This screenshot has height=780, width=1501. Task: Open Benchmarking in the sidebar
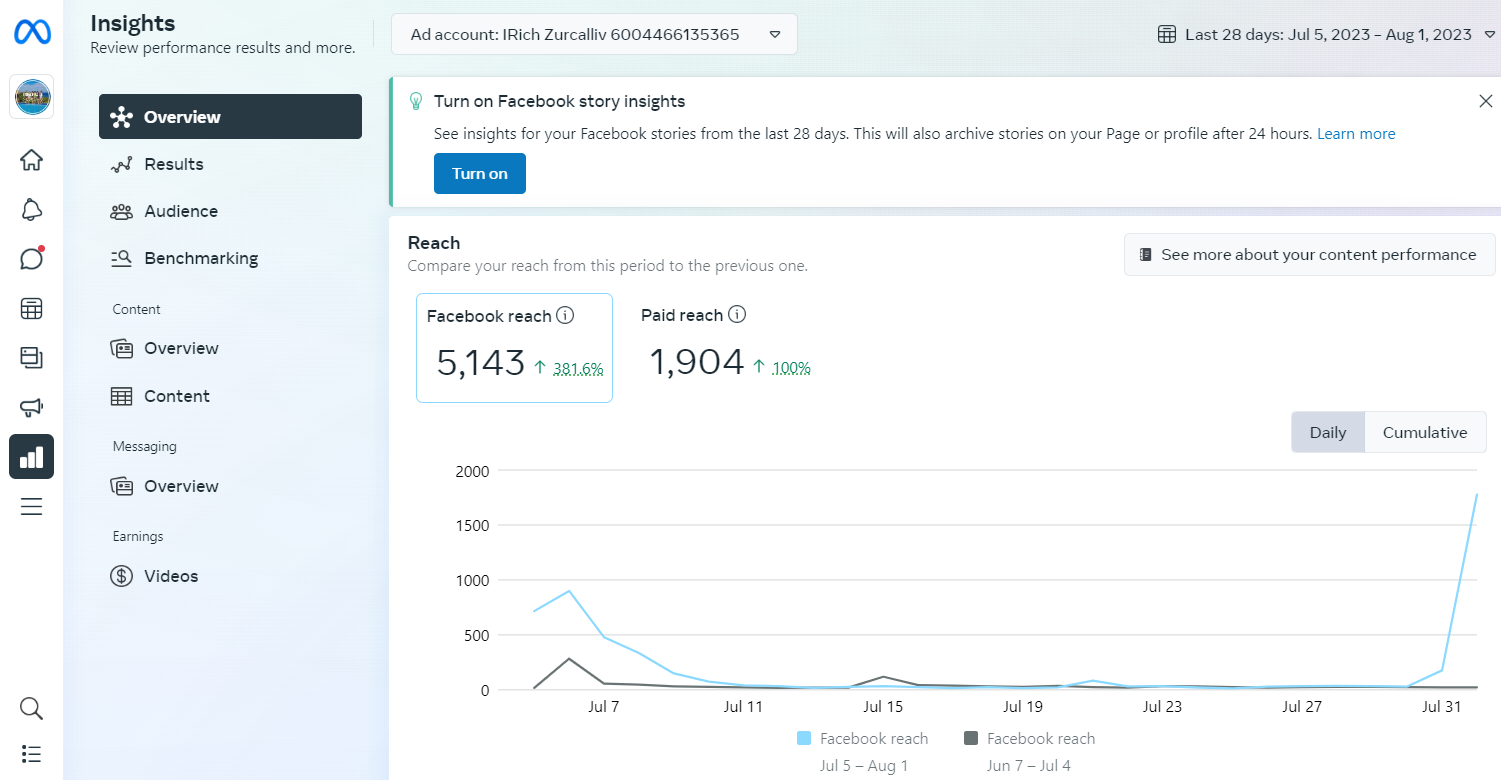pos(200,258)
